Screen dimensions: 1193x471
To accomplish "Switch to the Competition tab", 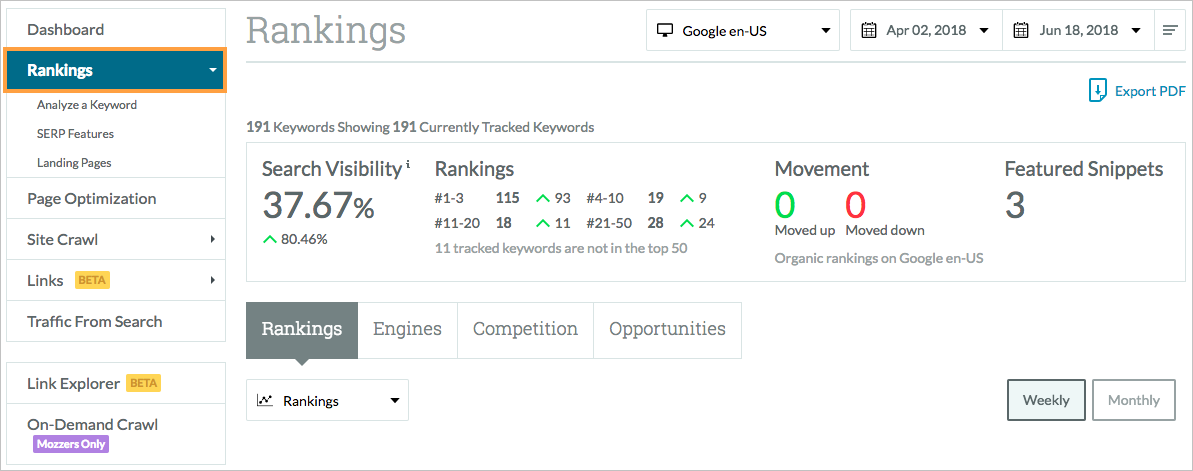I will click(x=525, y=329).
